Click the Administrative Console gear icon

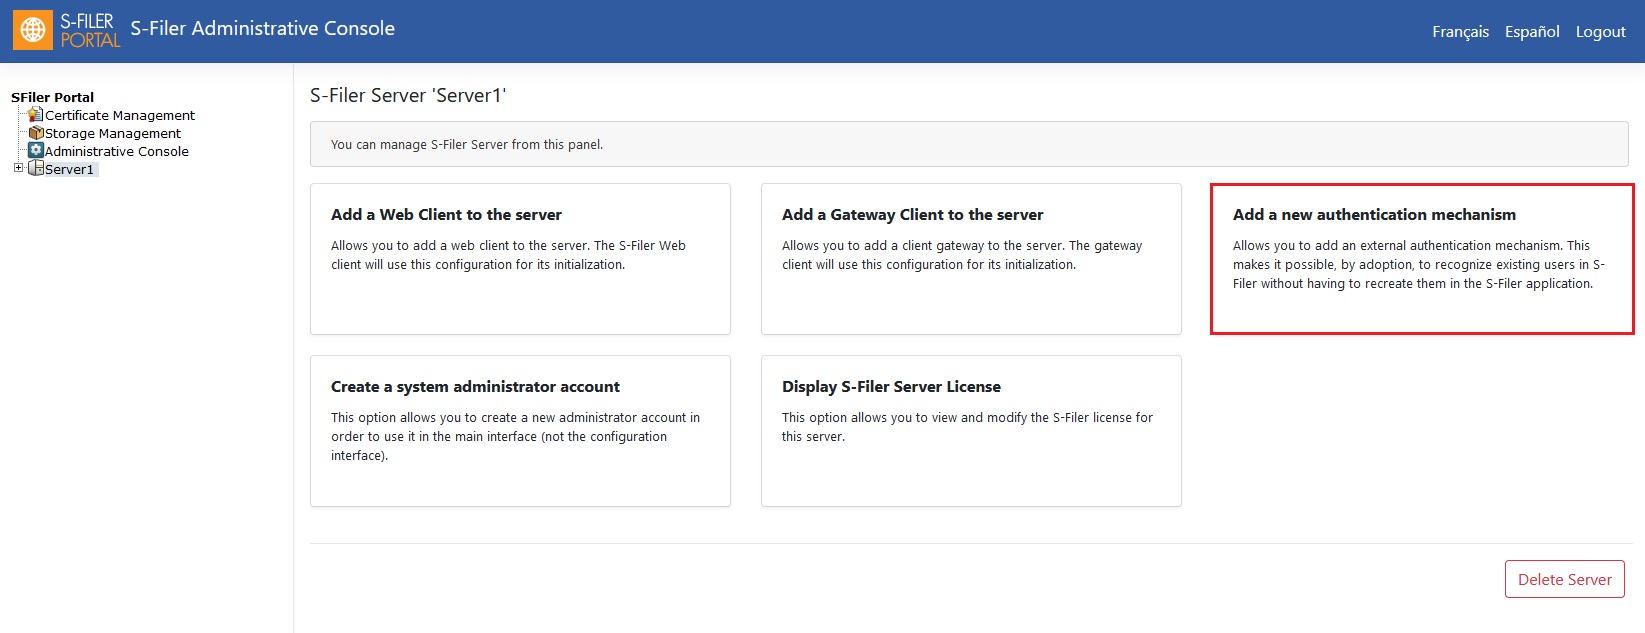(x=36, y=150)
